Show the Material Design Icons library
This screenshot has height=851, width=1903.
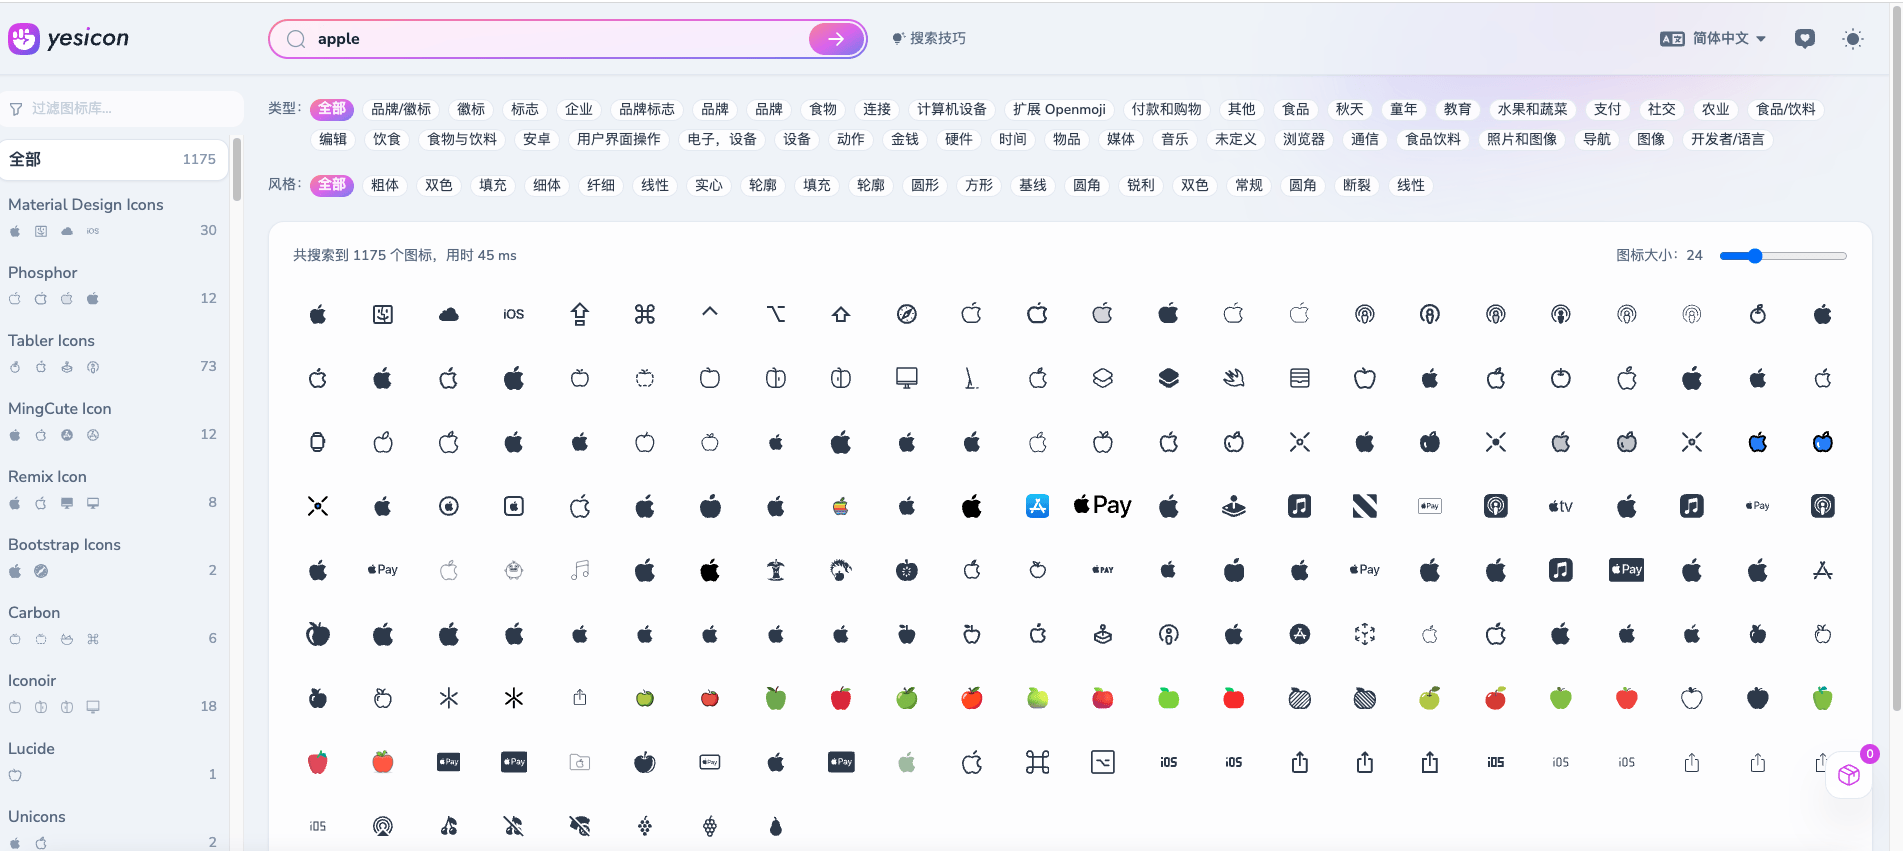pyautogui.click(x=112, y=216)
